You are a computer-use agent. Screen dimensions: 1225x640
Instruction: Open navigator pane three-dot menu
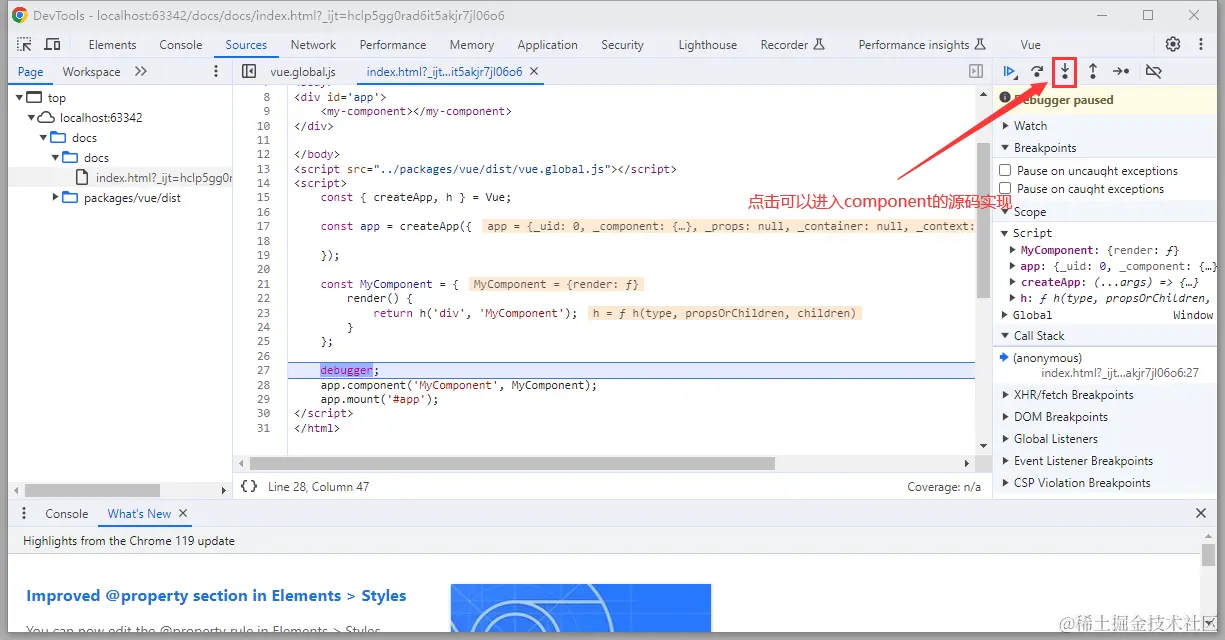tap(216, 72)
